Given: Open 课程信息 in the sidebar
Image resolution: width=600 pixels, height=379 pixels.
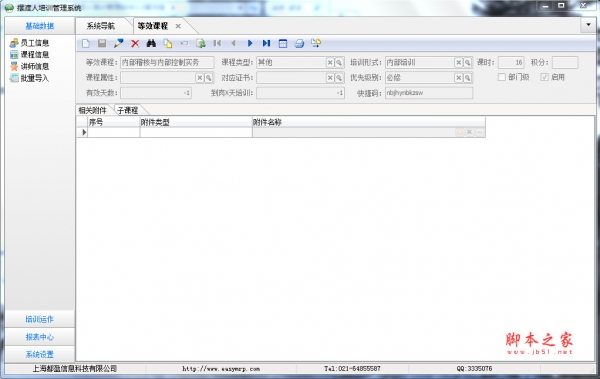Looking at the screenshot, I should 29,55.
